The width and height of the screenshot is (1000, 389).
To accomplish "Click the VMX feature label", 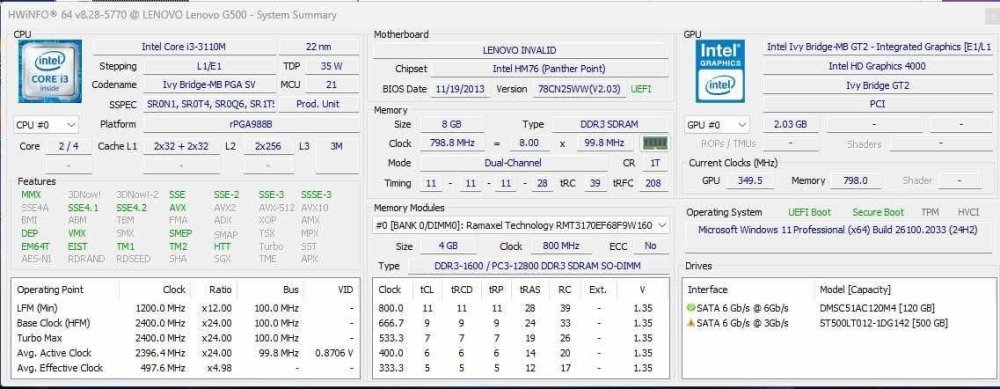I will click(x=77, y=233).
